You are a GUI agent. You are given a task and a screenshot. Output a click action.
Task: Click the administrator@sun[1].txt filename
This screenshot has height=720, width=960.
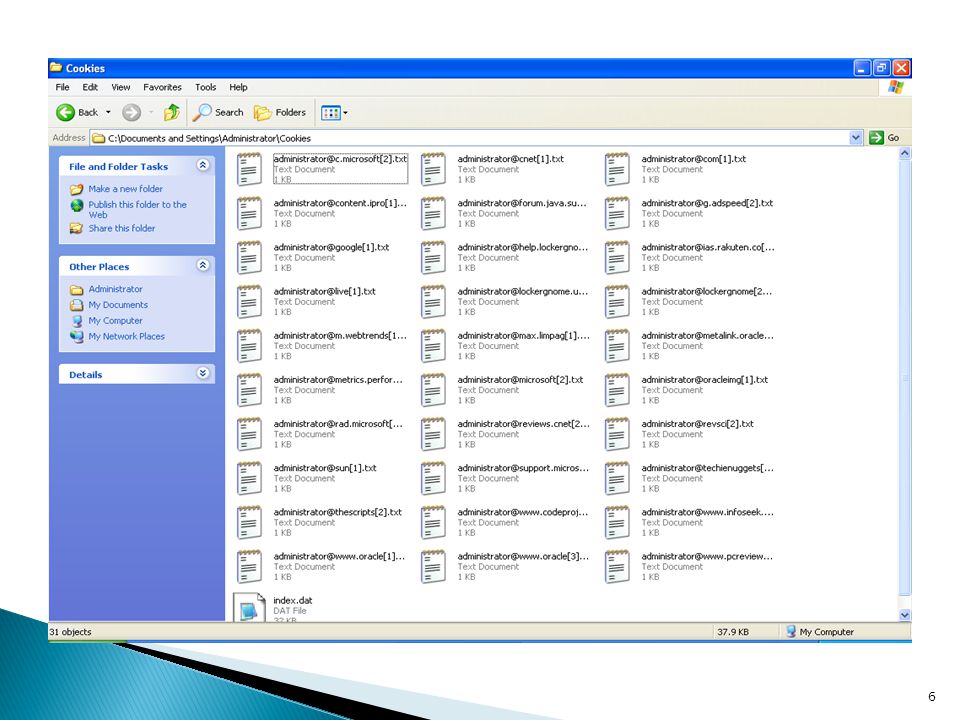click(x=324, y=468)
